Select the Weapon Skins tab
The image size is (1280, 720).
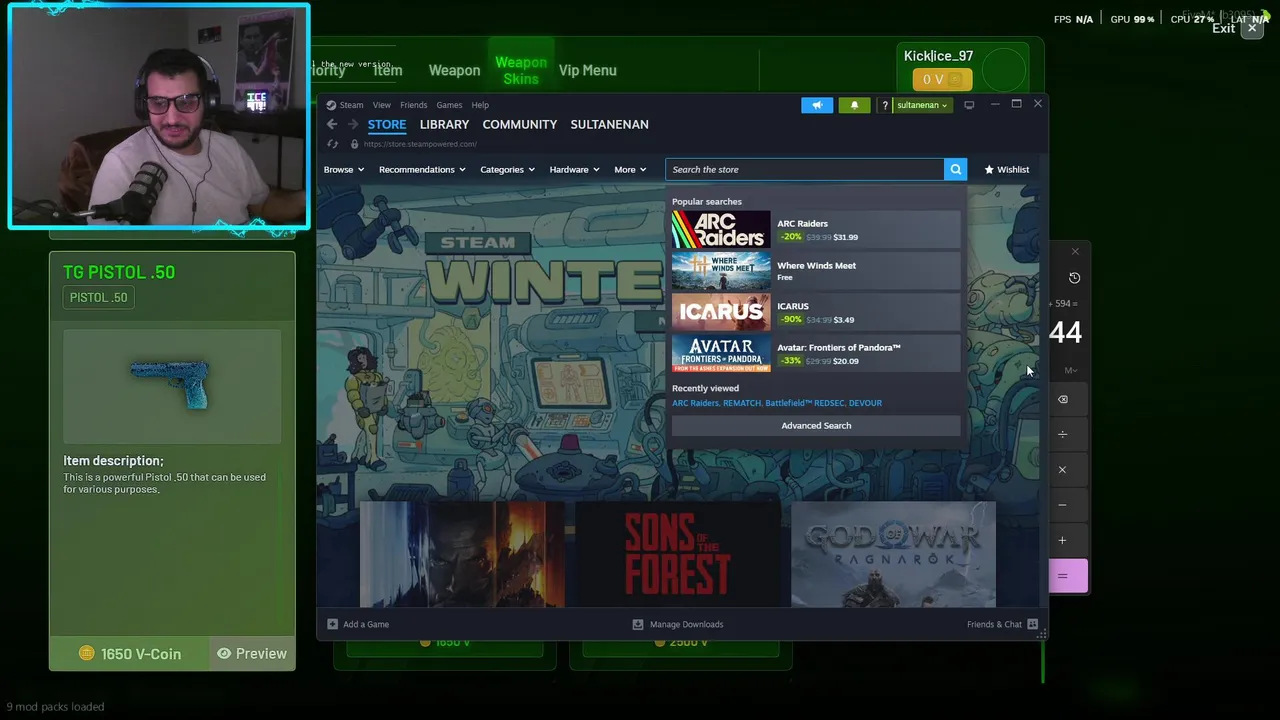(521, 71)
